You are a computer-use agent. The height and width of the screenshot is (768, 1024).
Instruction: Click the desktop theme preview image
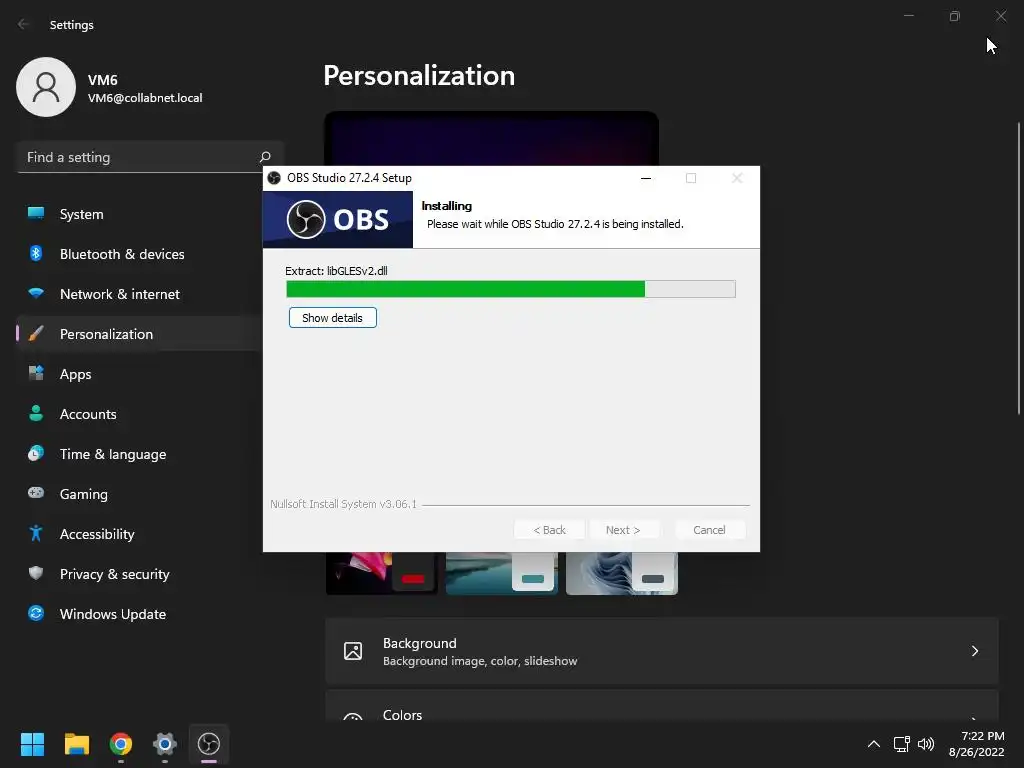click(x=491, y=138)
